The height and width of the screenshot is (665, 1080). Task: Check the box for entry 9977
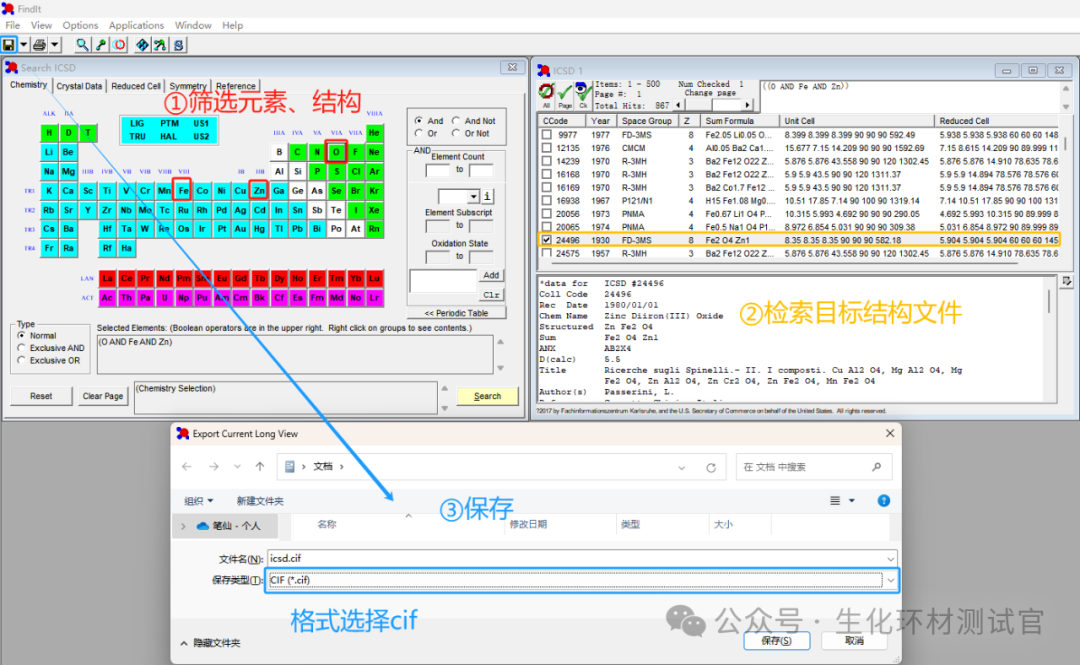(547, 135)
